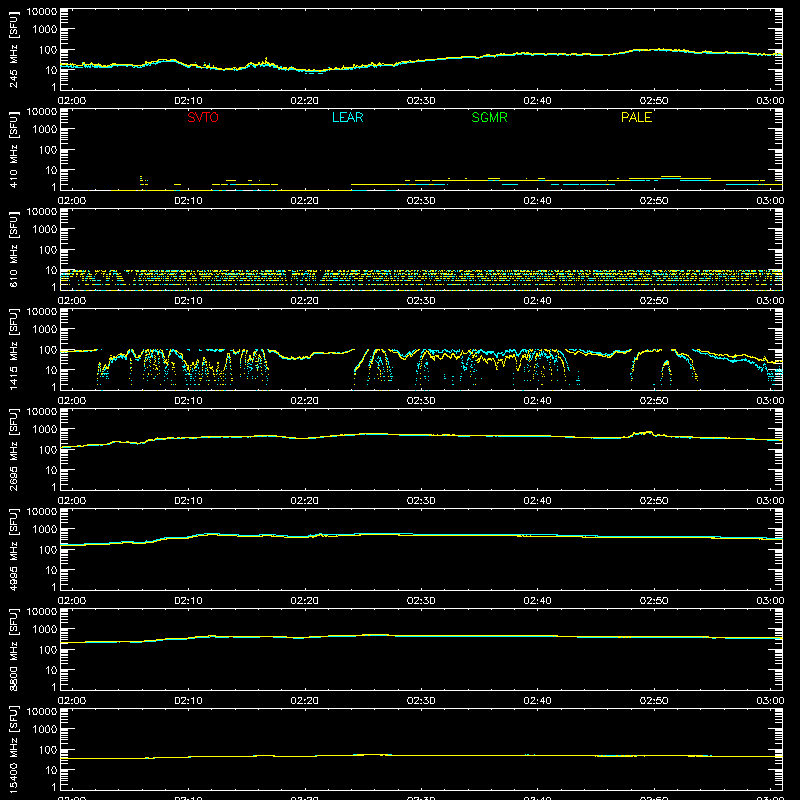Viewport: 800px width, 800px height.
Task: Select the 15400 MHz [SFU] axis title
Action: tap(13, 749)
